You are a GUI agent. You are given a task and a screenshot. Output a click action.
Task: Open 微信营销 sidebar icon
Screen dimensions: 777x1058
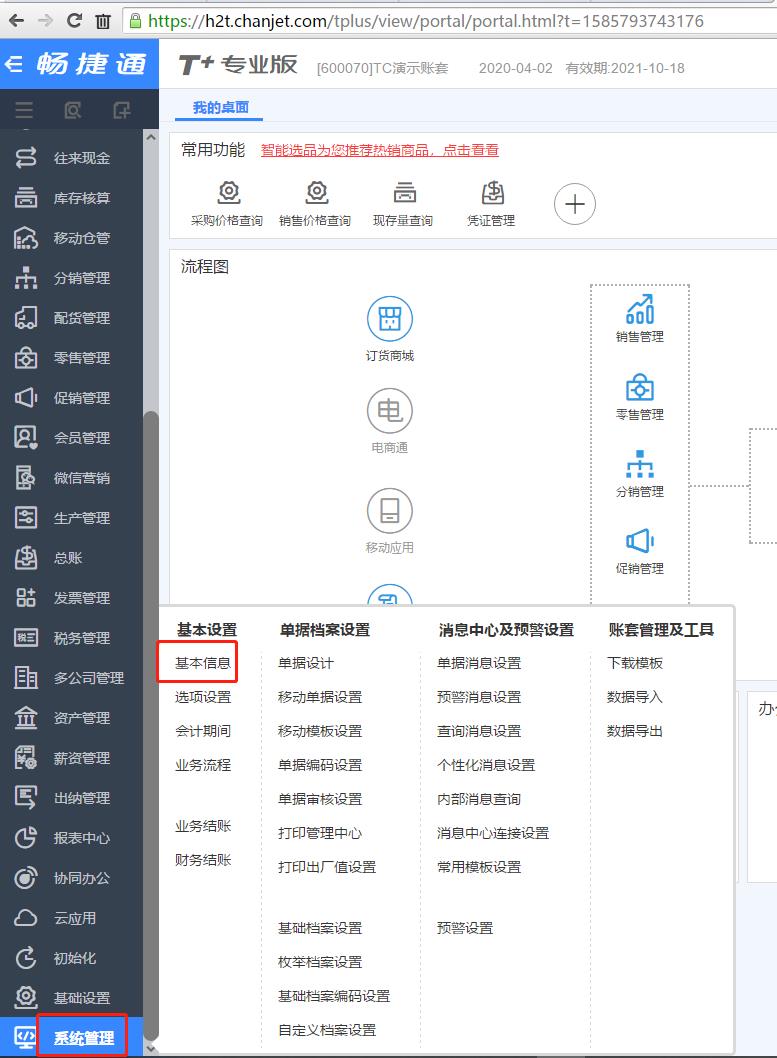pos(26,478)
